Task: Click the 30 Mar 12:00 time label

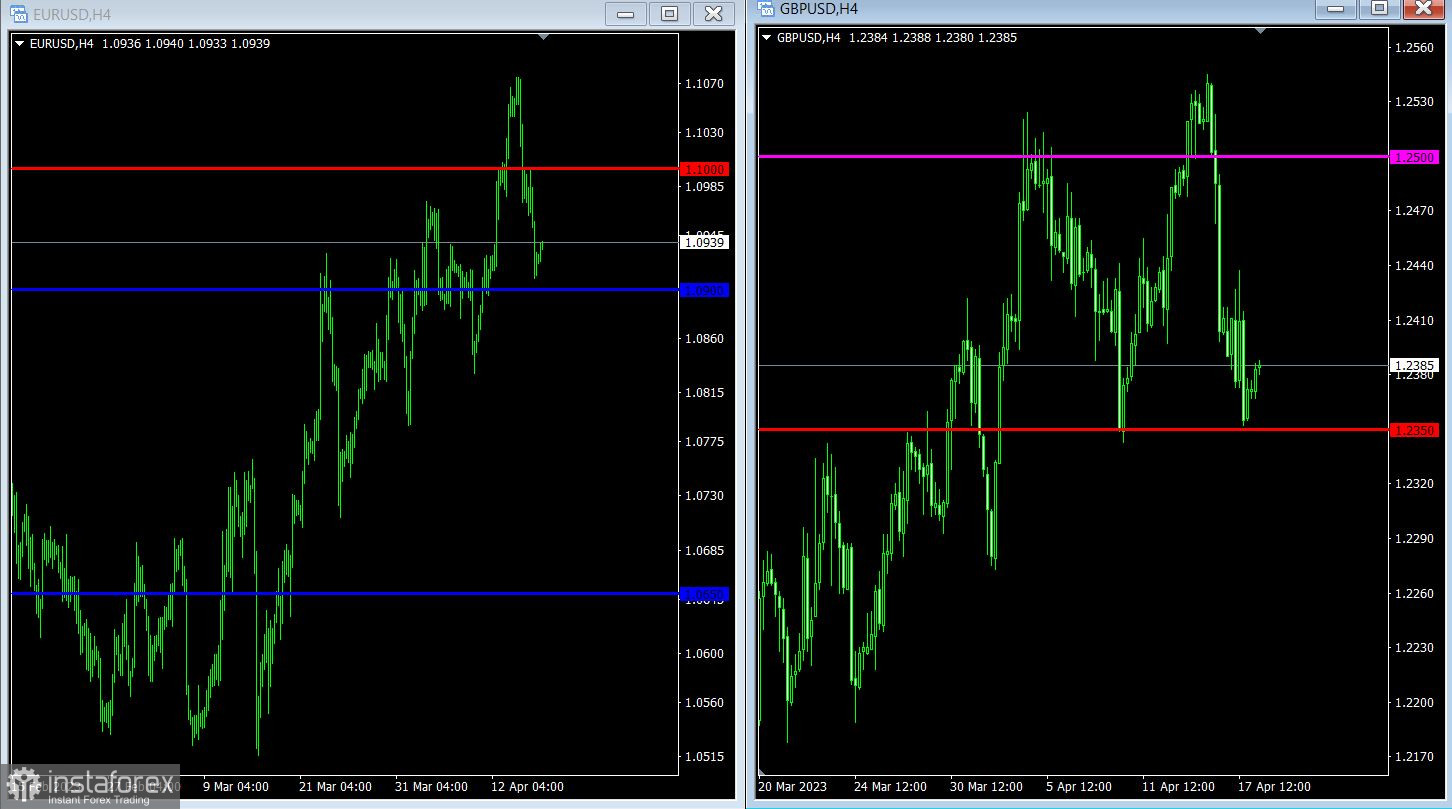Action: 986,787
